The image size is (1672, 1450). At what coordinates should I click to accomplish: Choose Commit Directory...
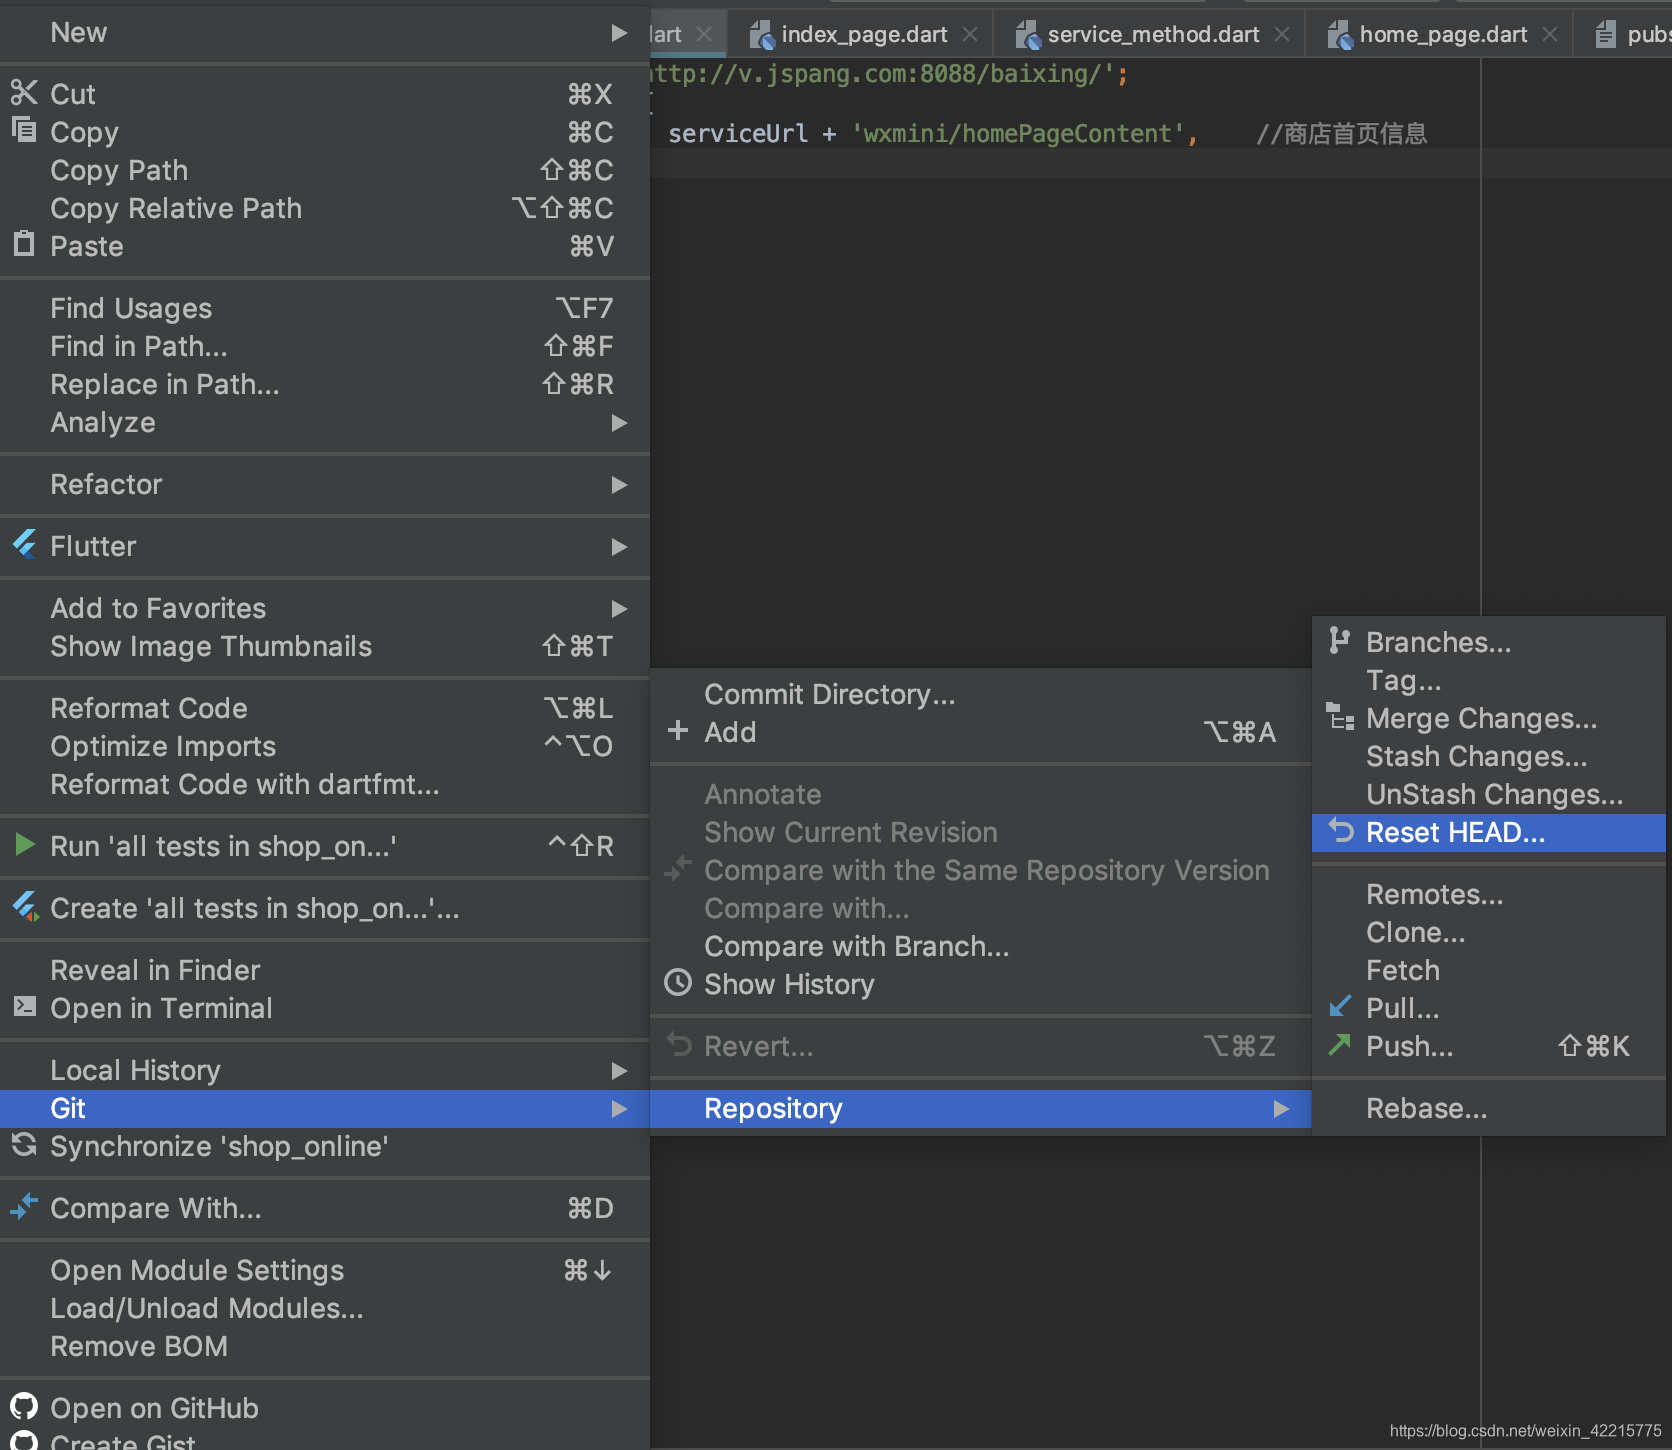click(980, 694)
